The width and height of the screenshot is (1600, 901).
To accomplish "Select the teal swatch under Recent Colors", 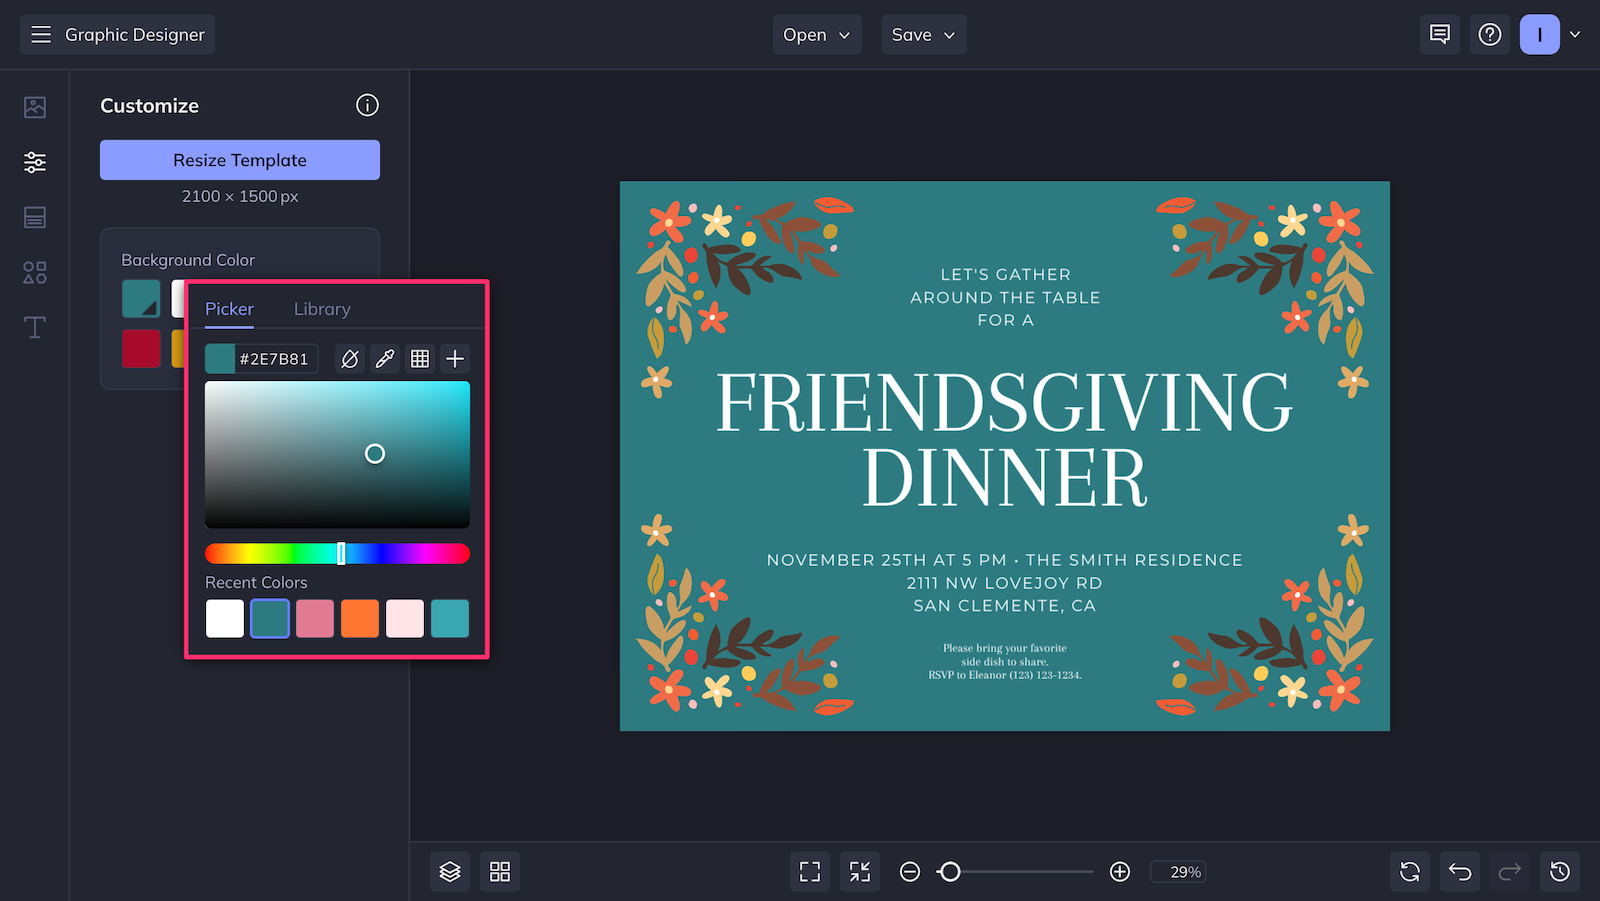I will tap(449, 618).
